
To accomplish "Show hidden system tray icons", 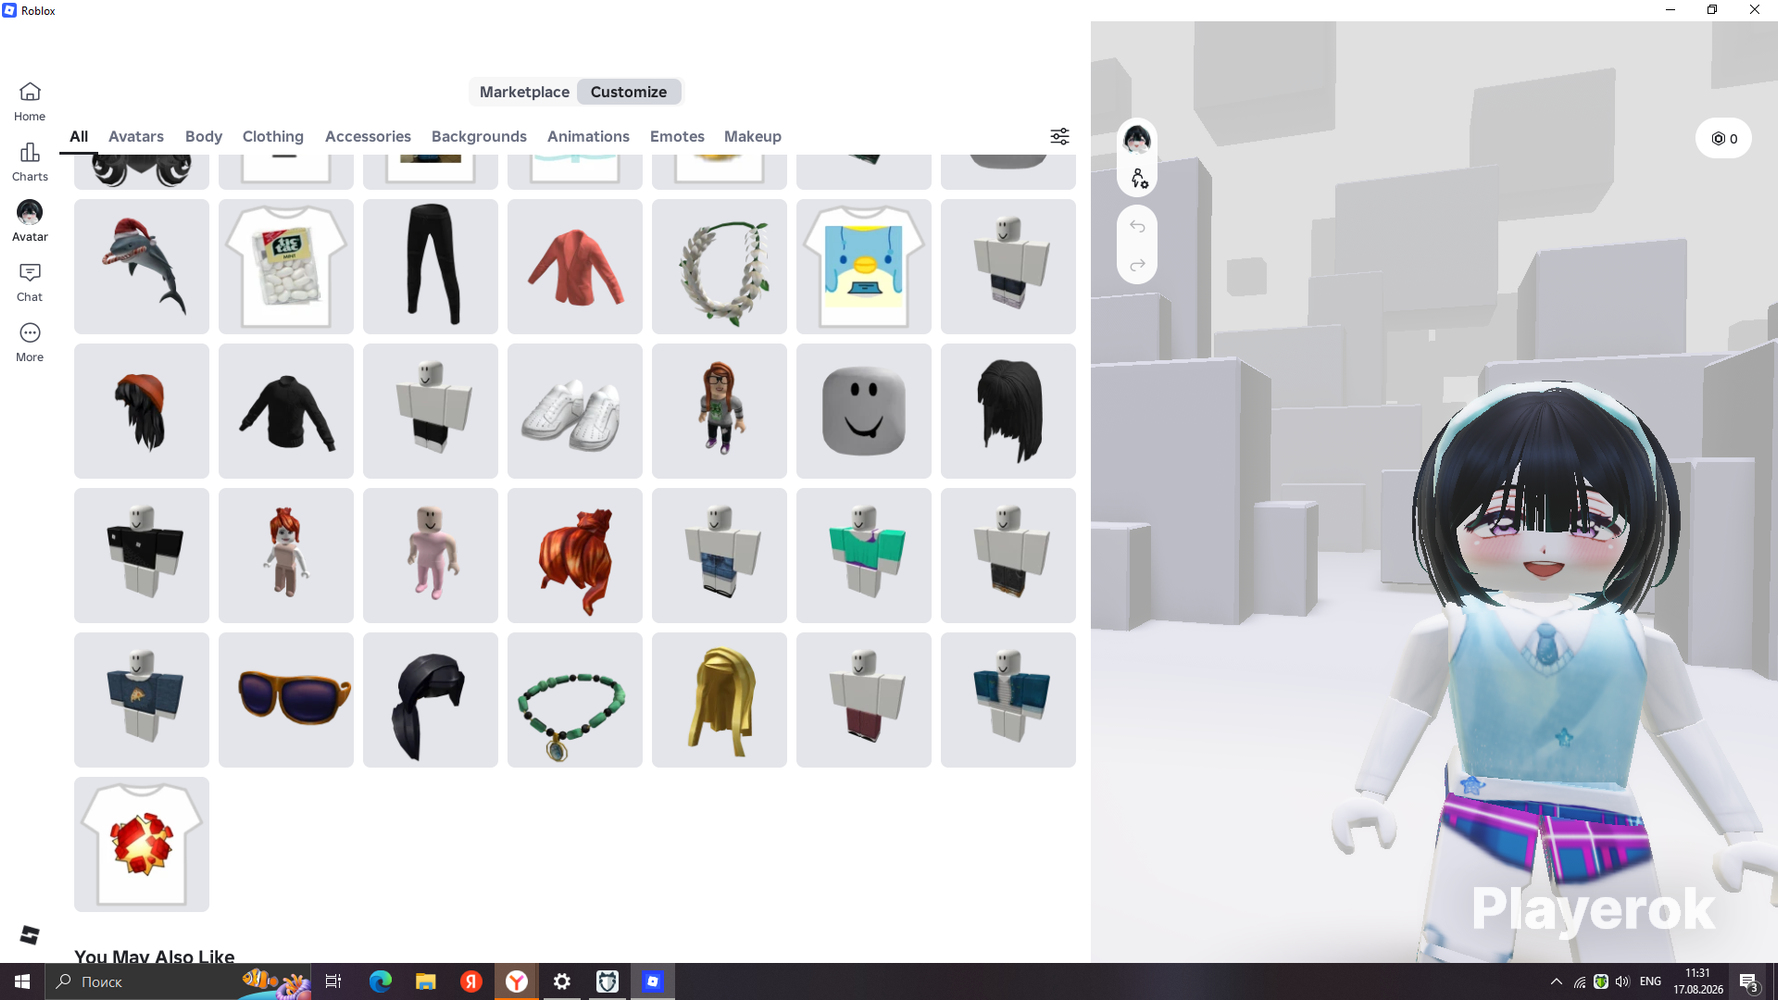I will point(1556,982).
